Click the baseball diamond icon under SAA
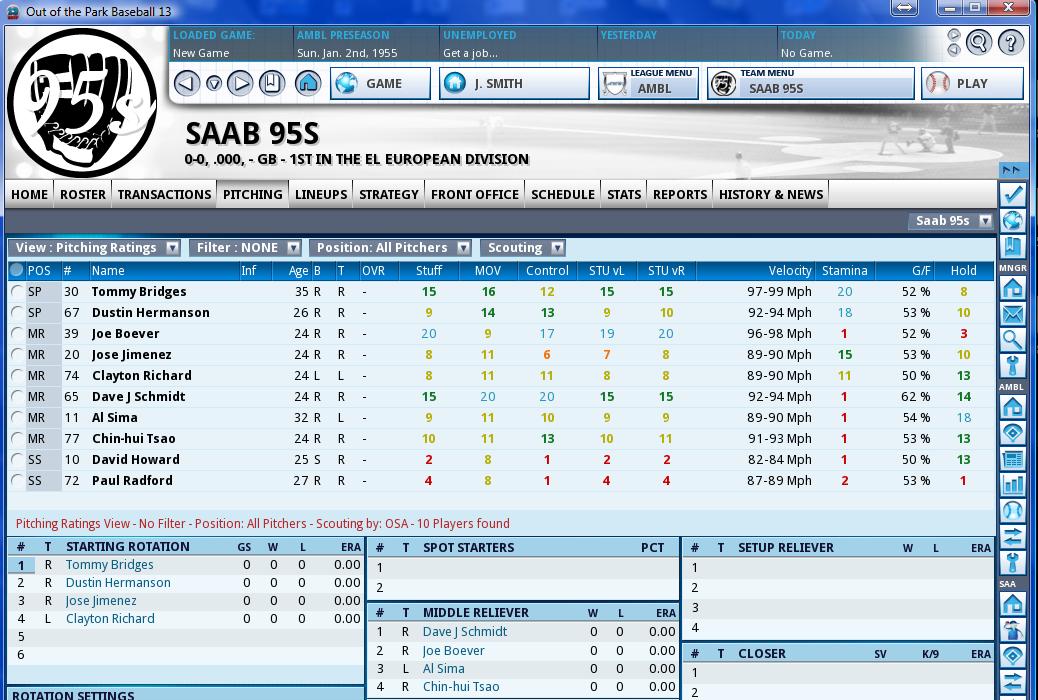The height and width of the screenshot is (700, 1038). 1012,655
